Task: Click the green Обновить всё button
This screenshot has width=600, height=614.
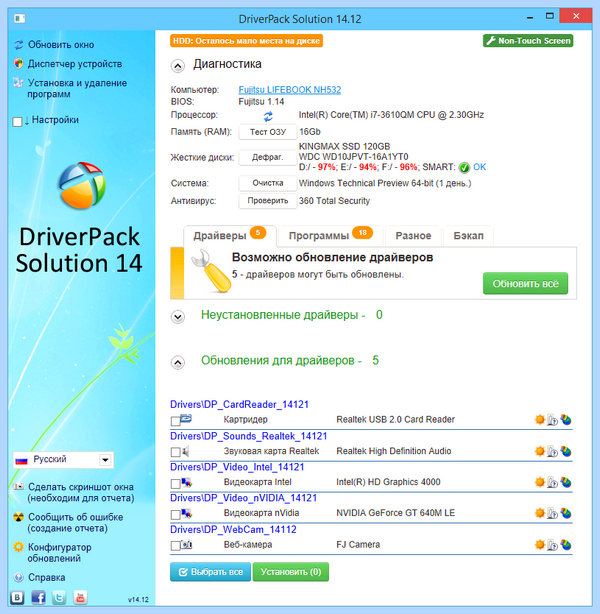Action: pos(525,284)
